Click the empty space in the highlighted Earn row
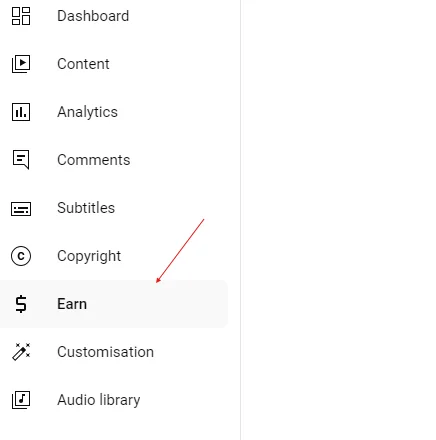The image size is (436, 440). pos(157,305)
